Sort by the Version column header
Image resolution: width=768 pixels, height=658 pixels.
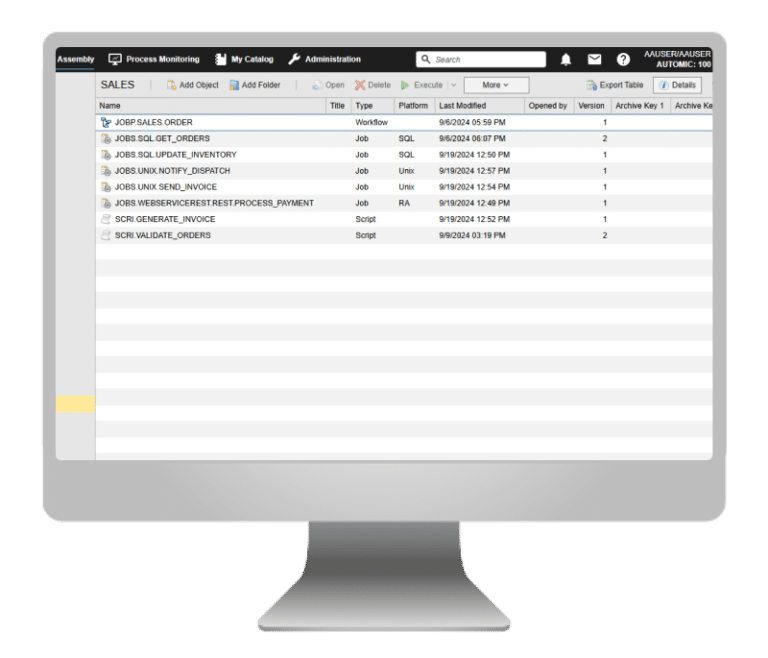coord(592,106)
